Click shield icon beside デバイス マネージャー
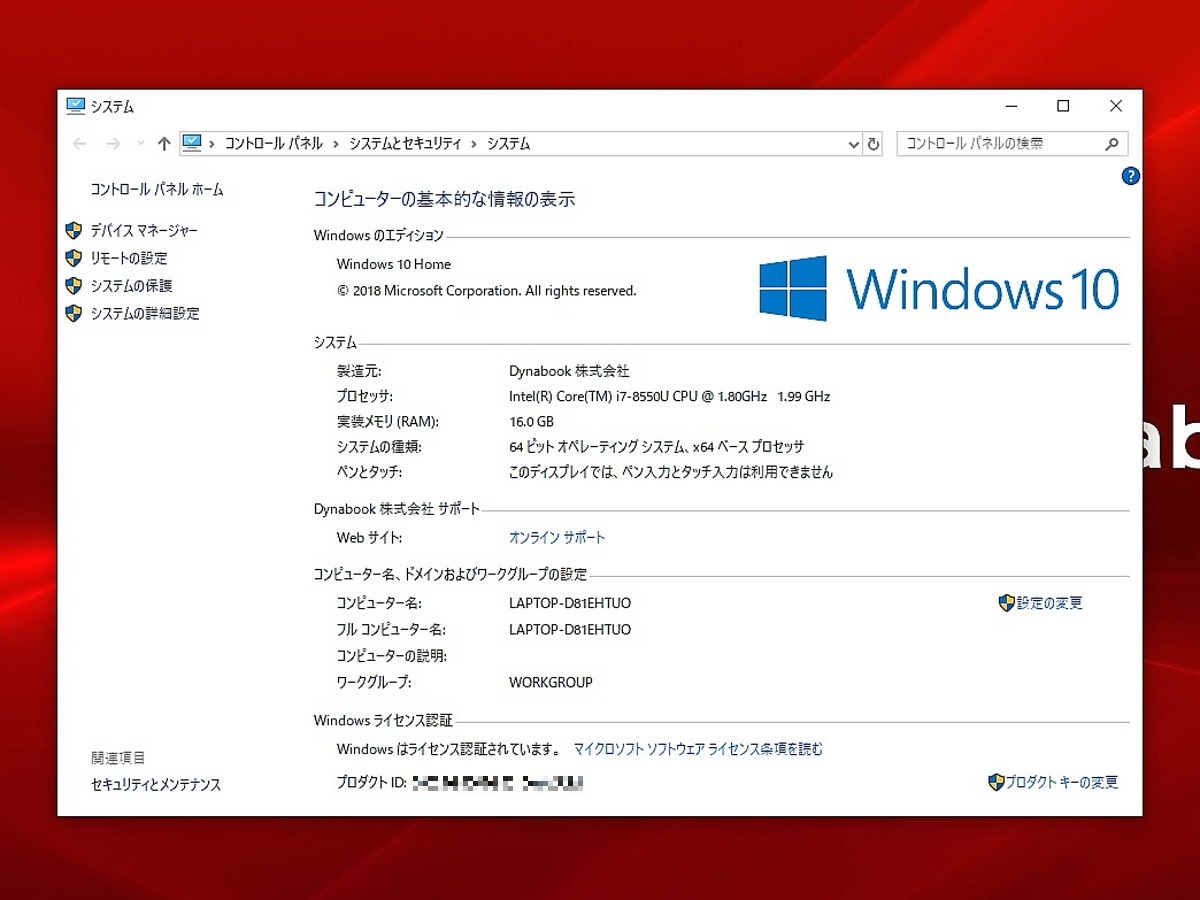The image size is (1200, 900). [x=73, y=230]
